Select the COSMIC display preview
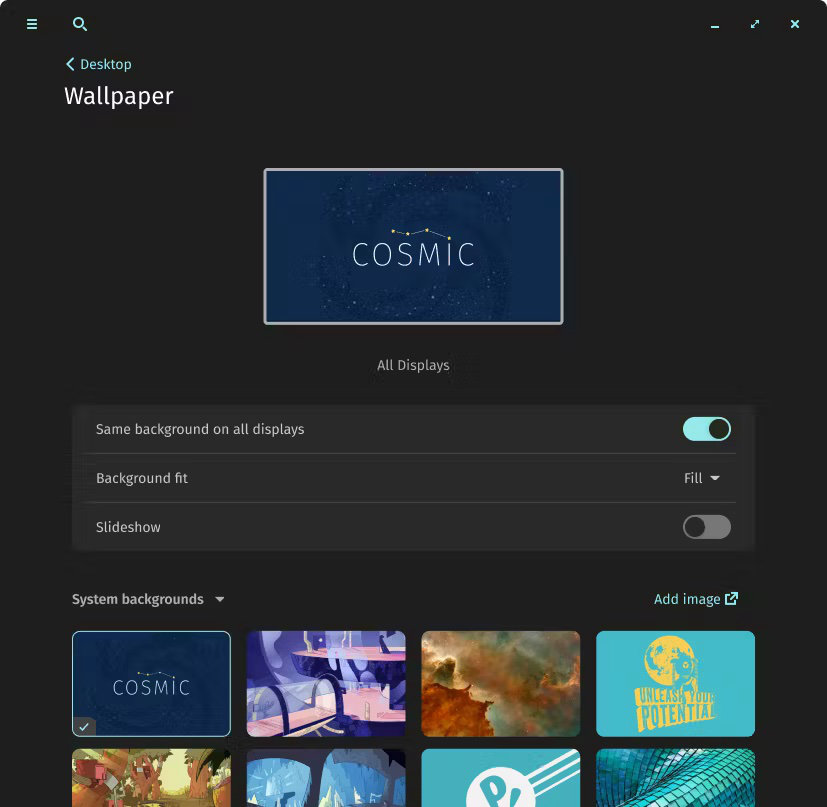The image size is (827, 807). [413, 246]
